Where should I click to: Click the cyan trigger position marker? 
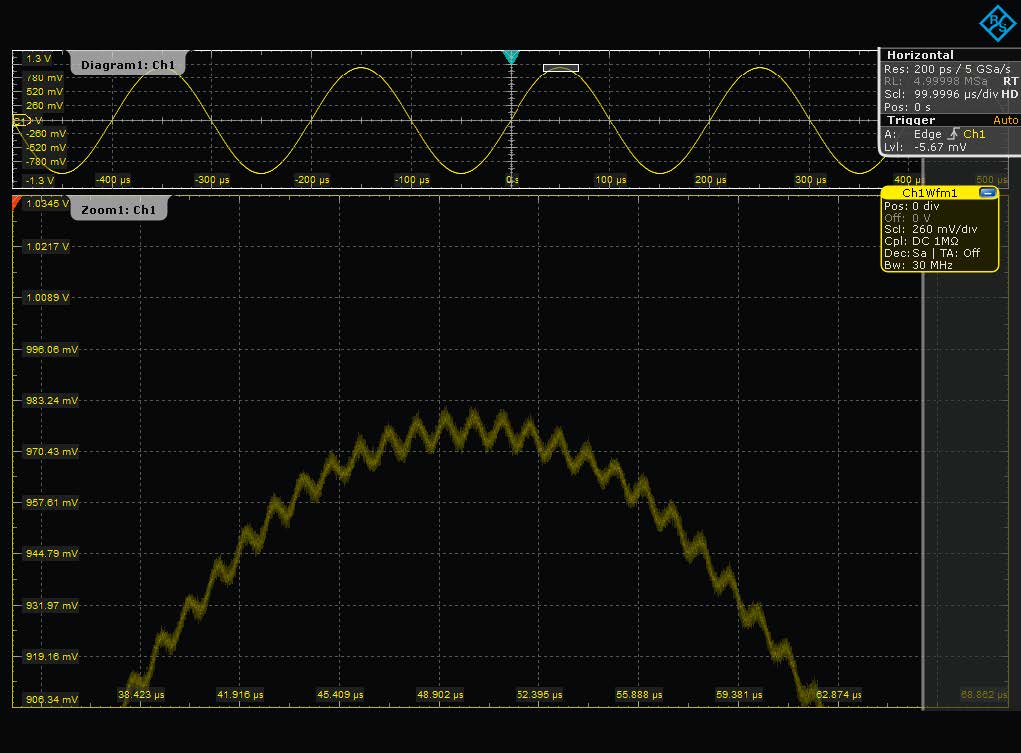tap(511, 57)
